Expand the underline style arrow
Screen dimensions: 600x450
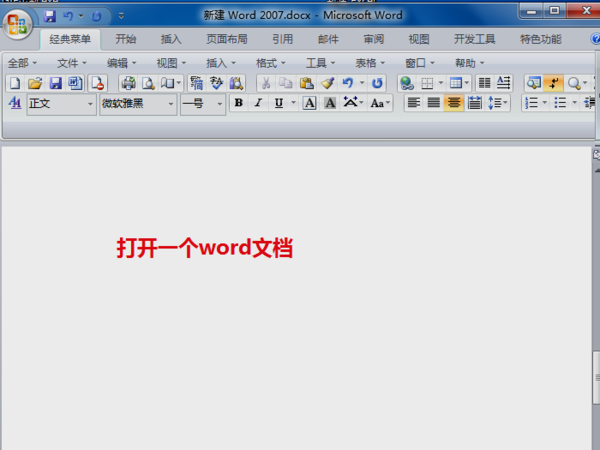click(x=293, y=103)
